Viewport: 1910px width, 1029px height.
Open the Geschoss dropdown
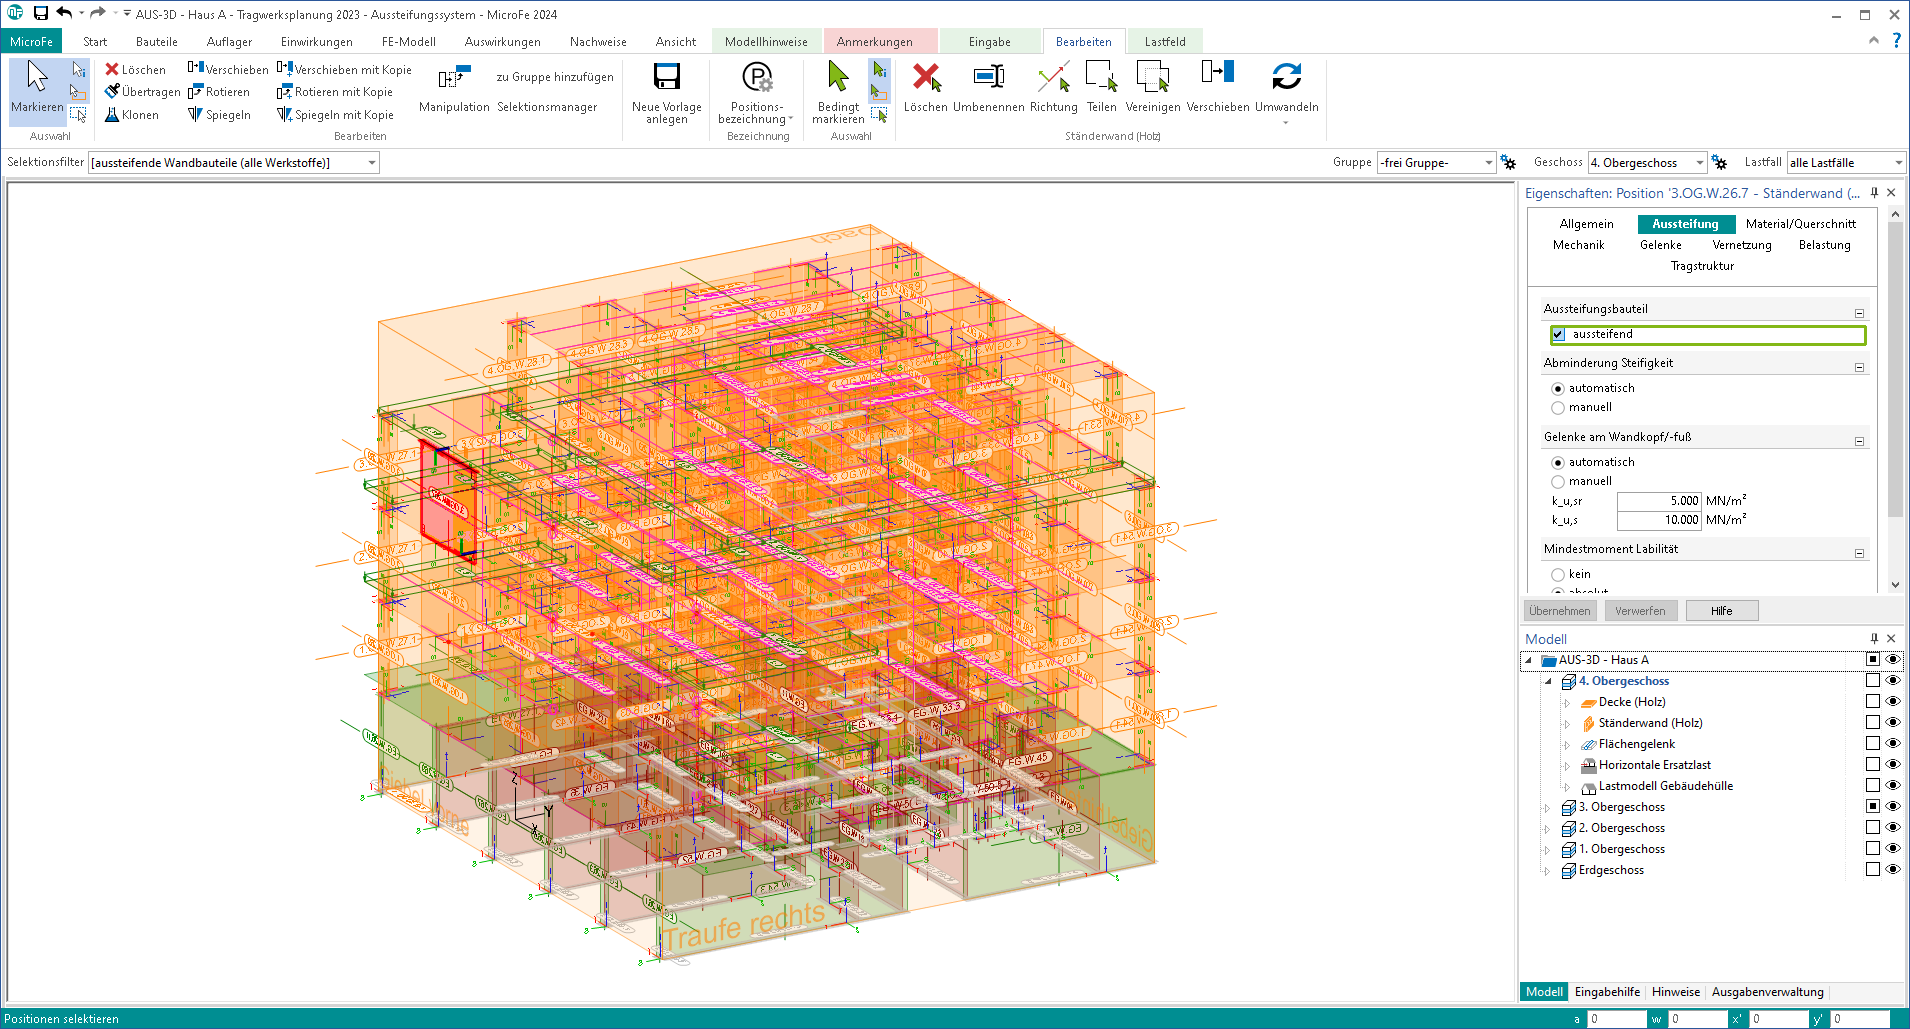pos(1699,163)
